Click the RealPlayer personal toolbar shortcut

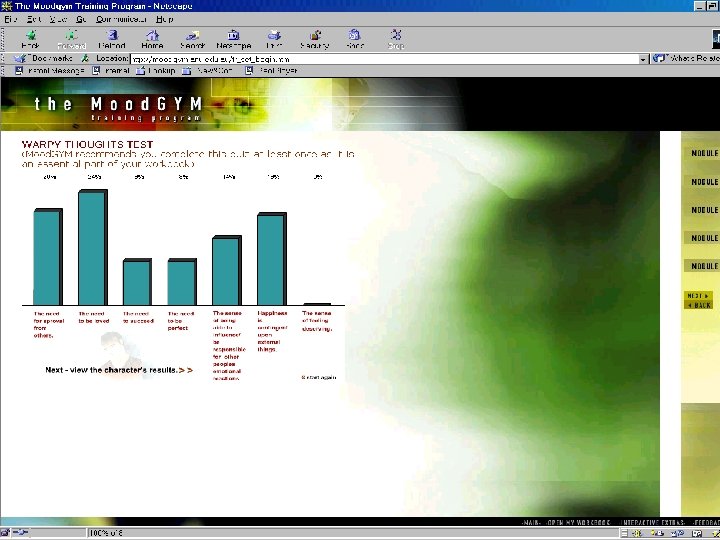pyautogui.click(x=271, y=71)
